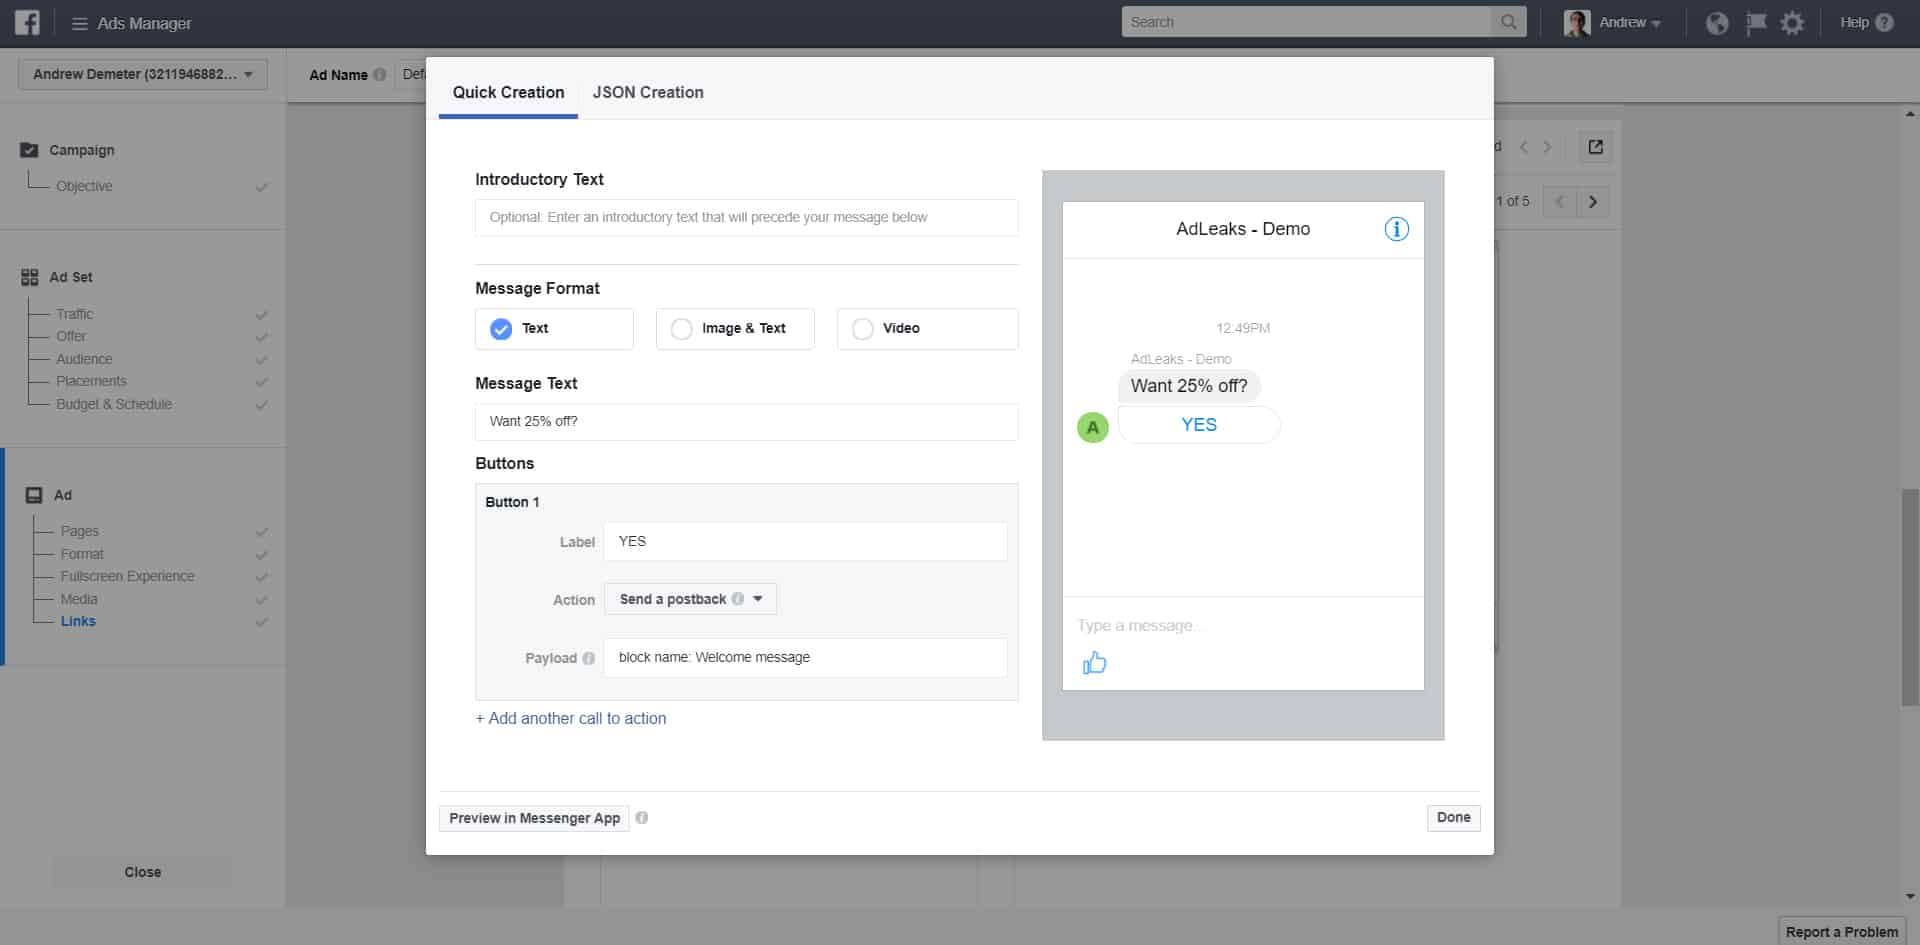The height and width of the screenshot is (945, 1920).
Task: Click the page vertical scrollbar
Action: pyautogui.click(x=1910, y=597)
